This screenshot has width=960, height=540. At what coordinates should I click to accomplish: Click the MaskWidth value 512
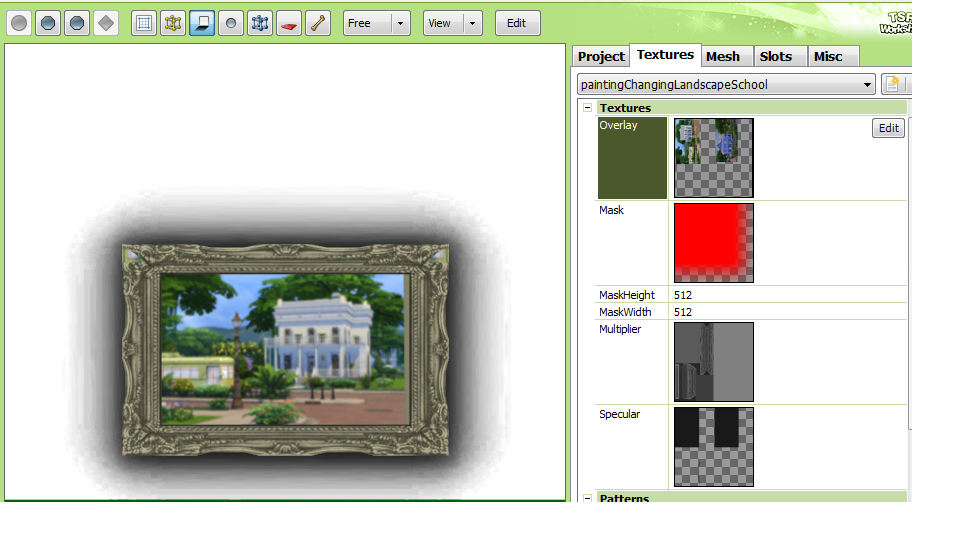pyautogui.click(x=683, y=312)
